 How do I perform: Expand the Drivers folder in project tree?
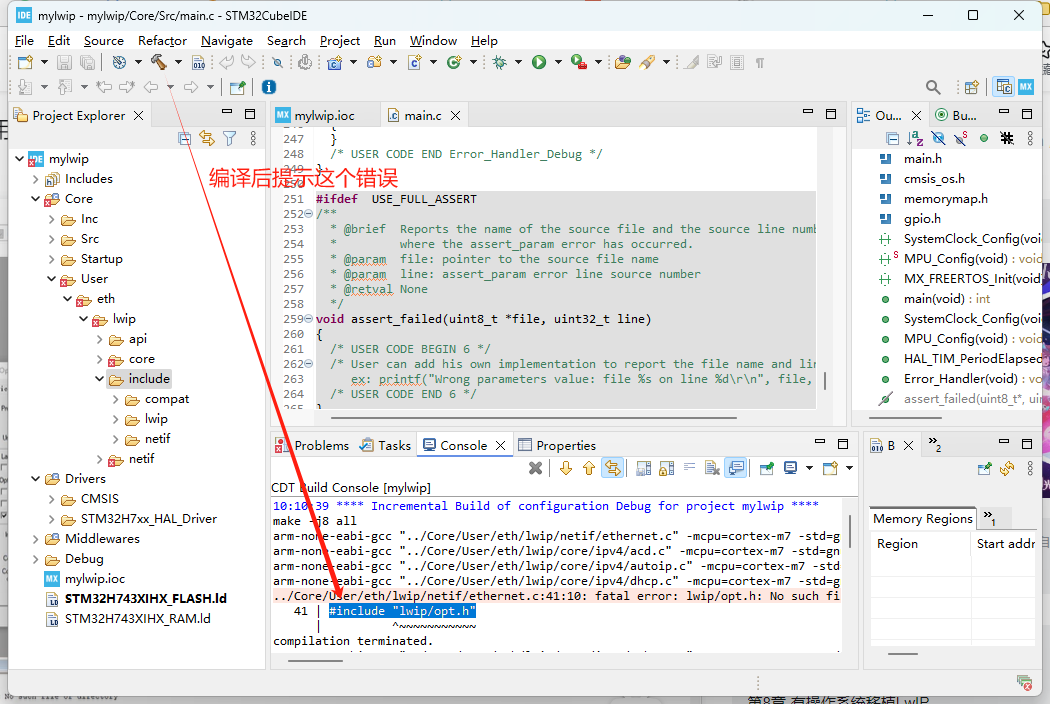tap(36, 479)
